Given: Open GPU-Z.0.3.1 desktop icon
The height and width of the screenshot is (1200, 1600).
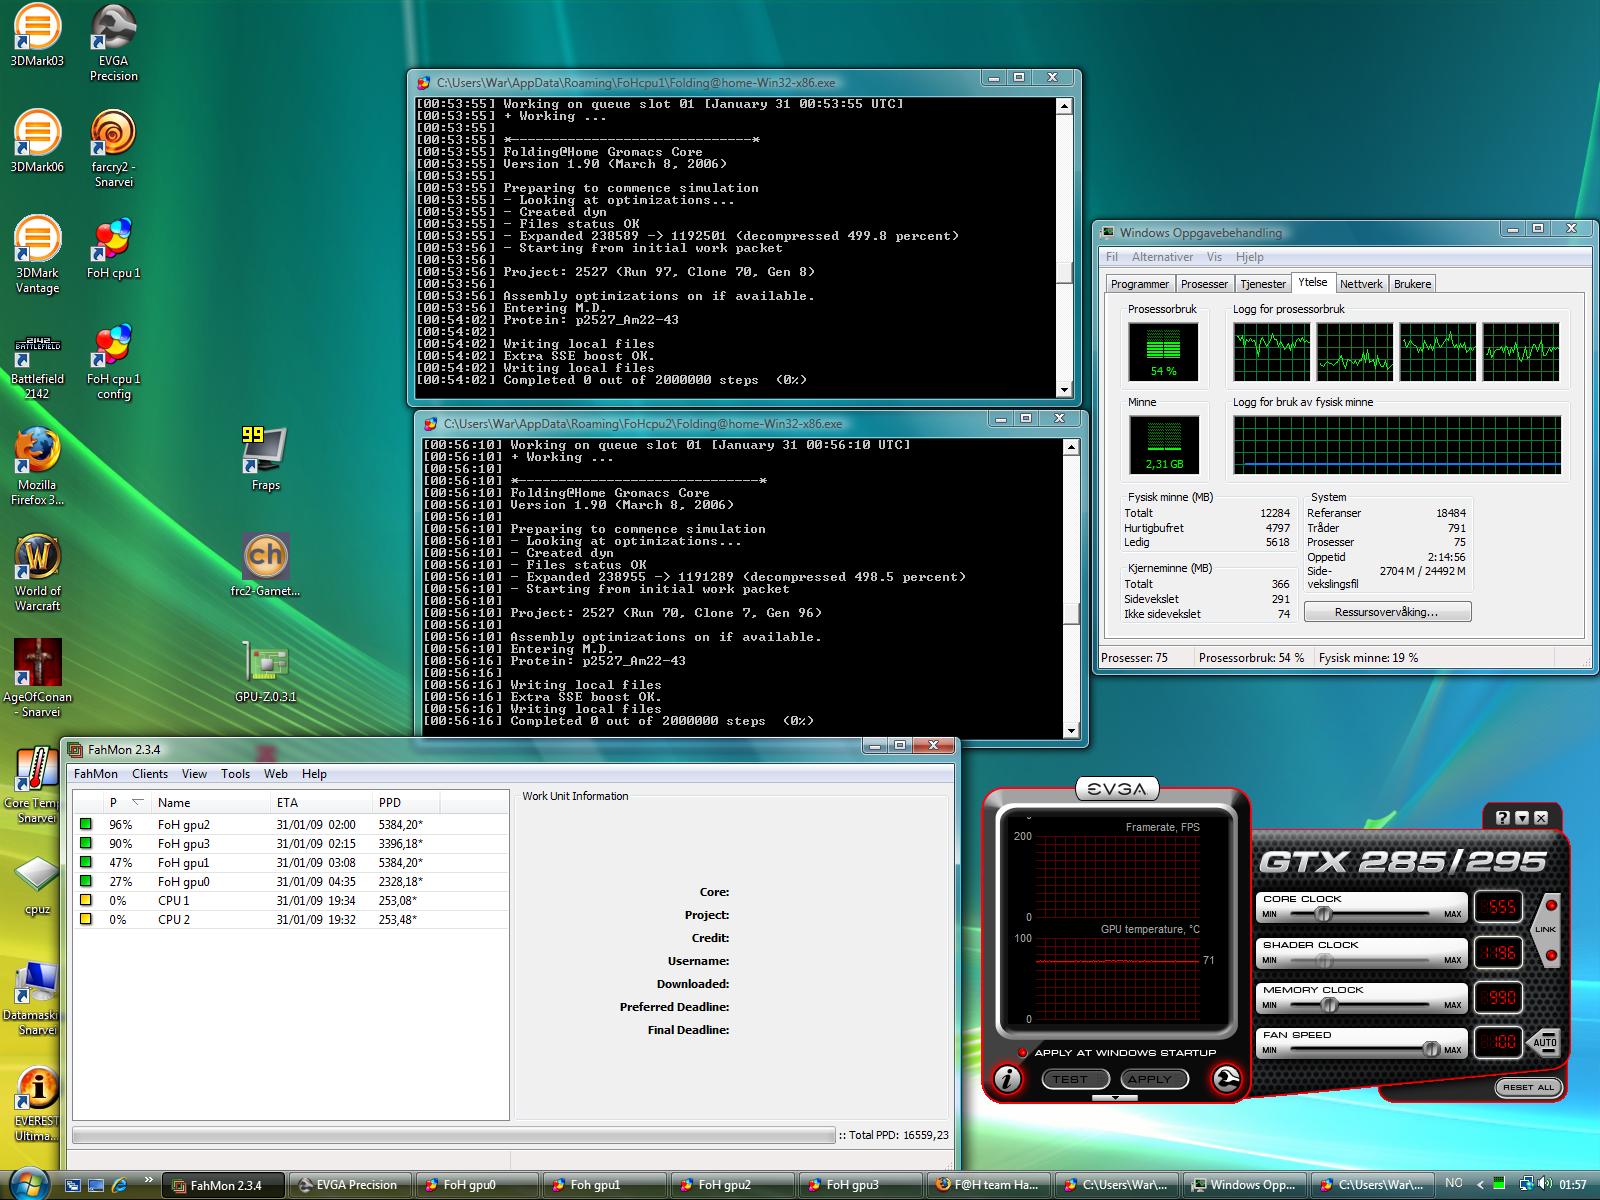Looking at the screenshot, I should pos(265,672).
